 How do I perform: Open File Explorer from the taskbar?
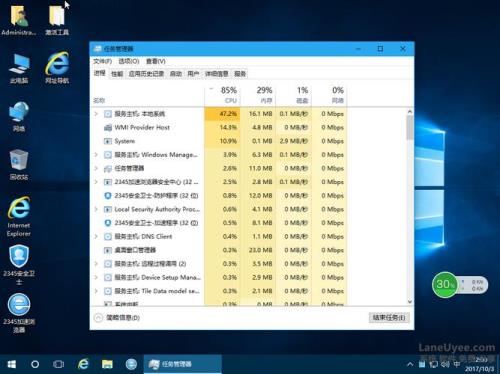(107, 364)
